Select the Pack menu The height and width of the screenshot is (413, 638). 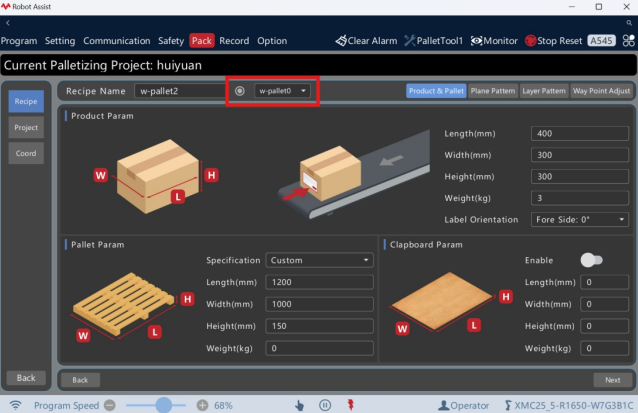click(202, 41)
